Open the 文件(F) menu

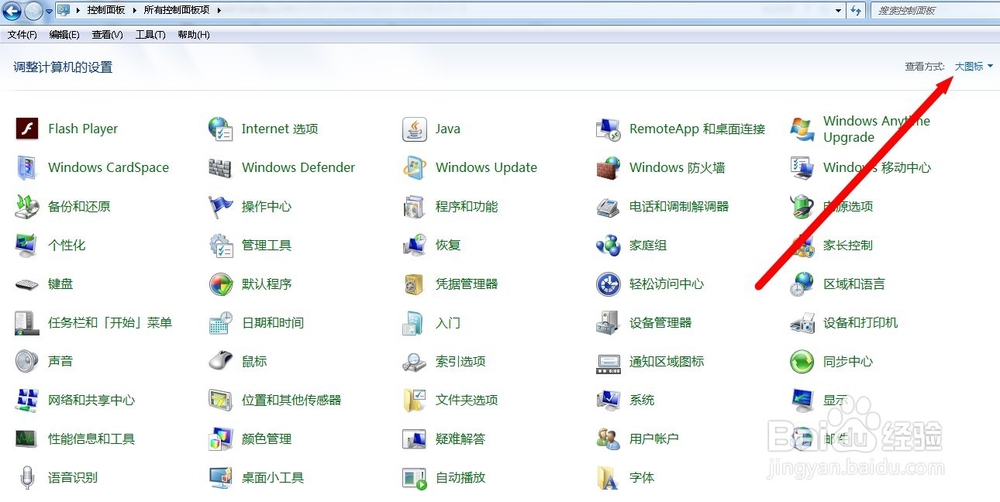[x=22, y=35]
